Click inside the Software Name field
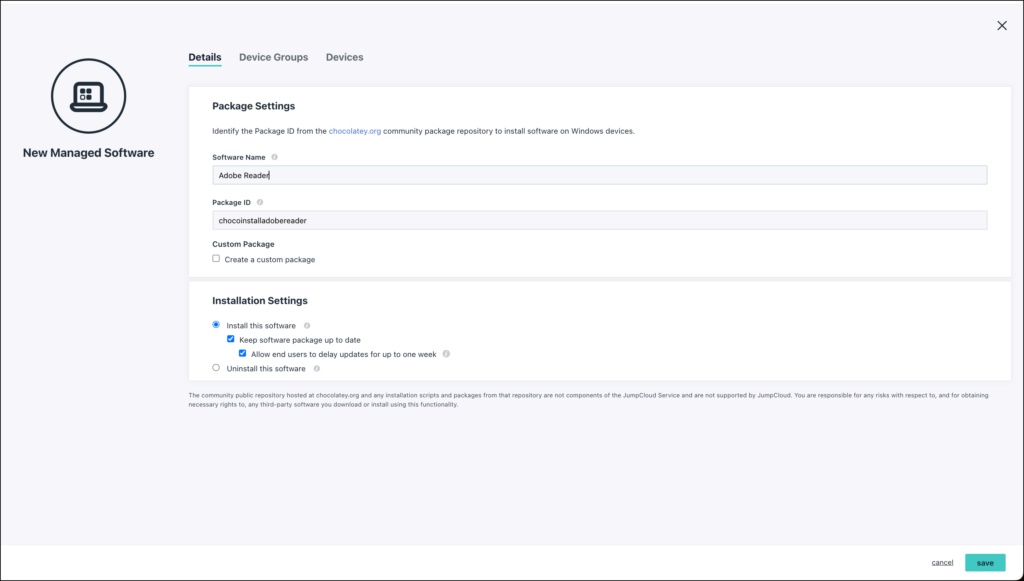The image size is (1024, 581). tap(400, 174)
